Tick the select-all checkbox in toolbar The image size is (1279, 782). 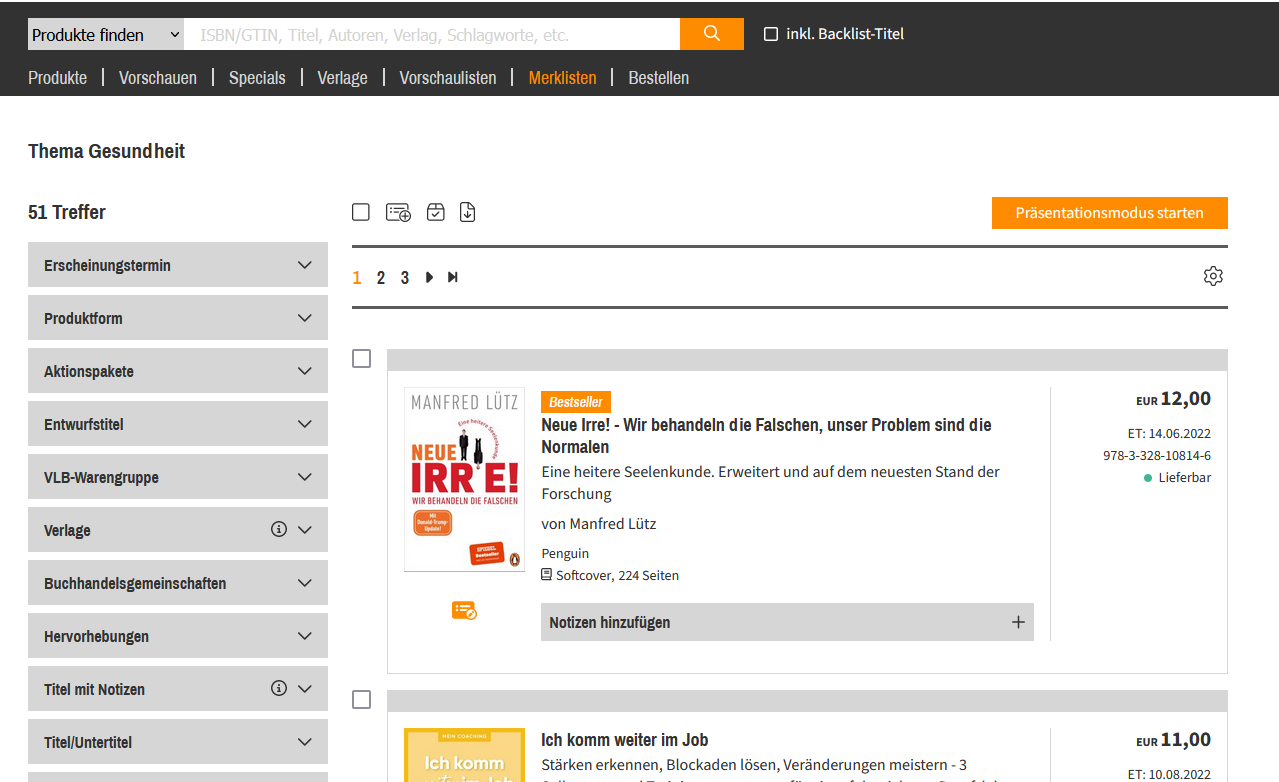pyautogui.click(x=361, y=212)
